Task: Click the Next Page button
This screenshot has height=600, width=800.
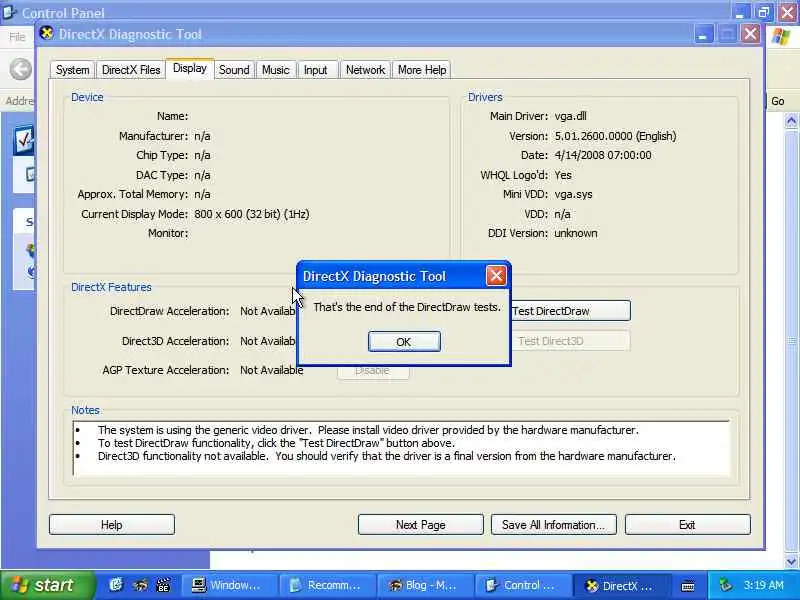Action: (x=420, y=524)
